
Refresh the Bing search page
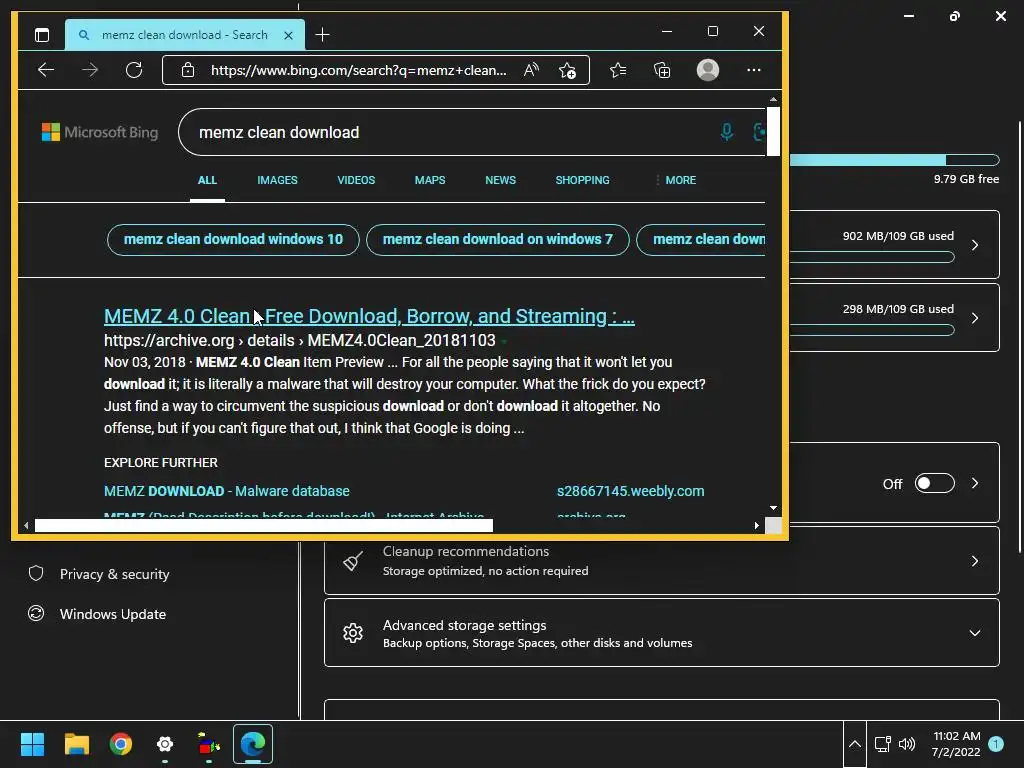[134, 70]
